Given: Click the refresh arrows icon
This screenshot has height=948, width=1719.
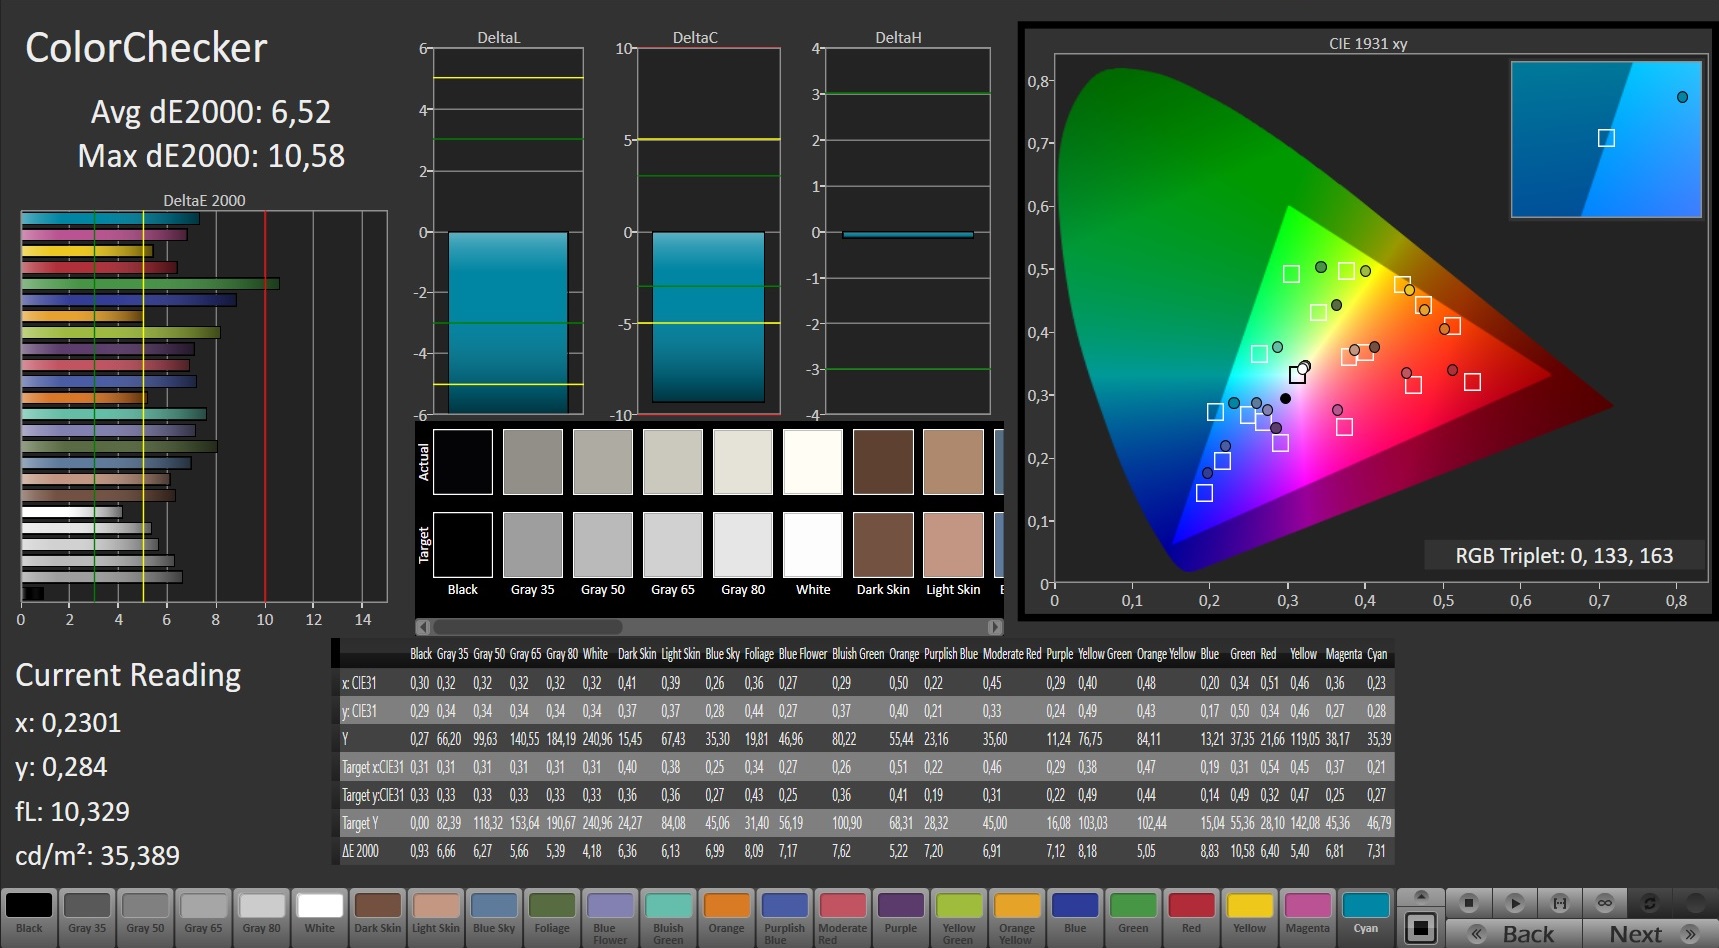Looking at the screenshot, I should click(1650, 903).
